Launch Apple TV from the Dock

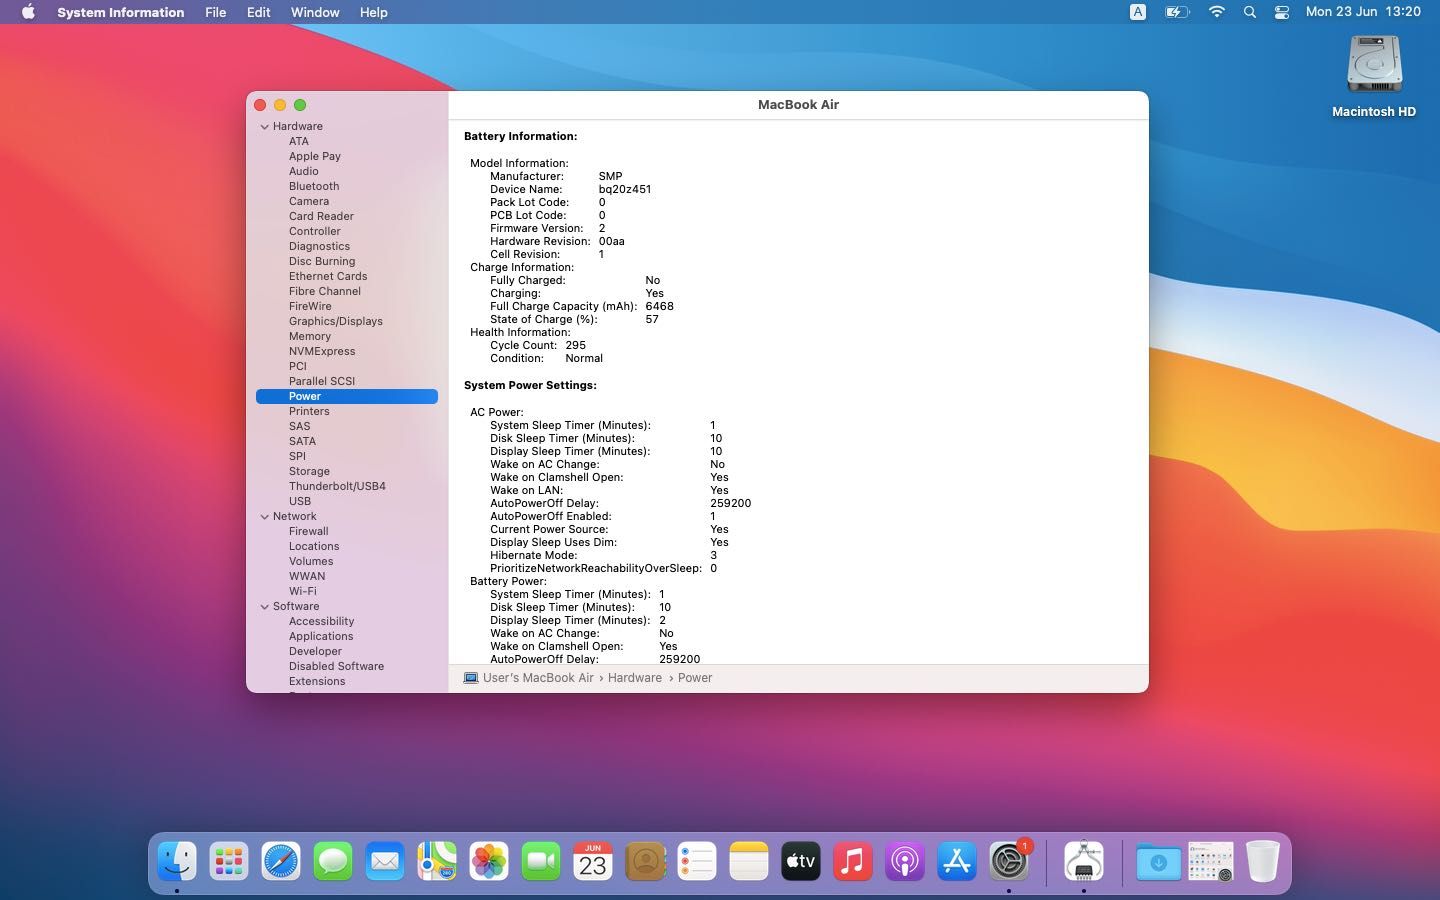click(x=801, y=861)
